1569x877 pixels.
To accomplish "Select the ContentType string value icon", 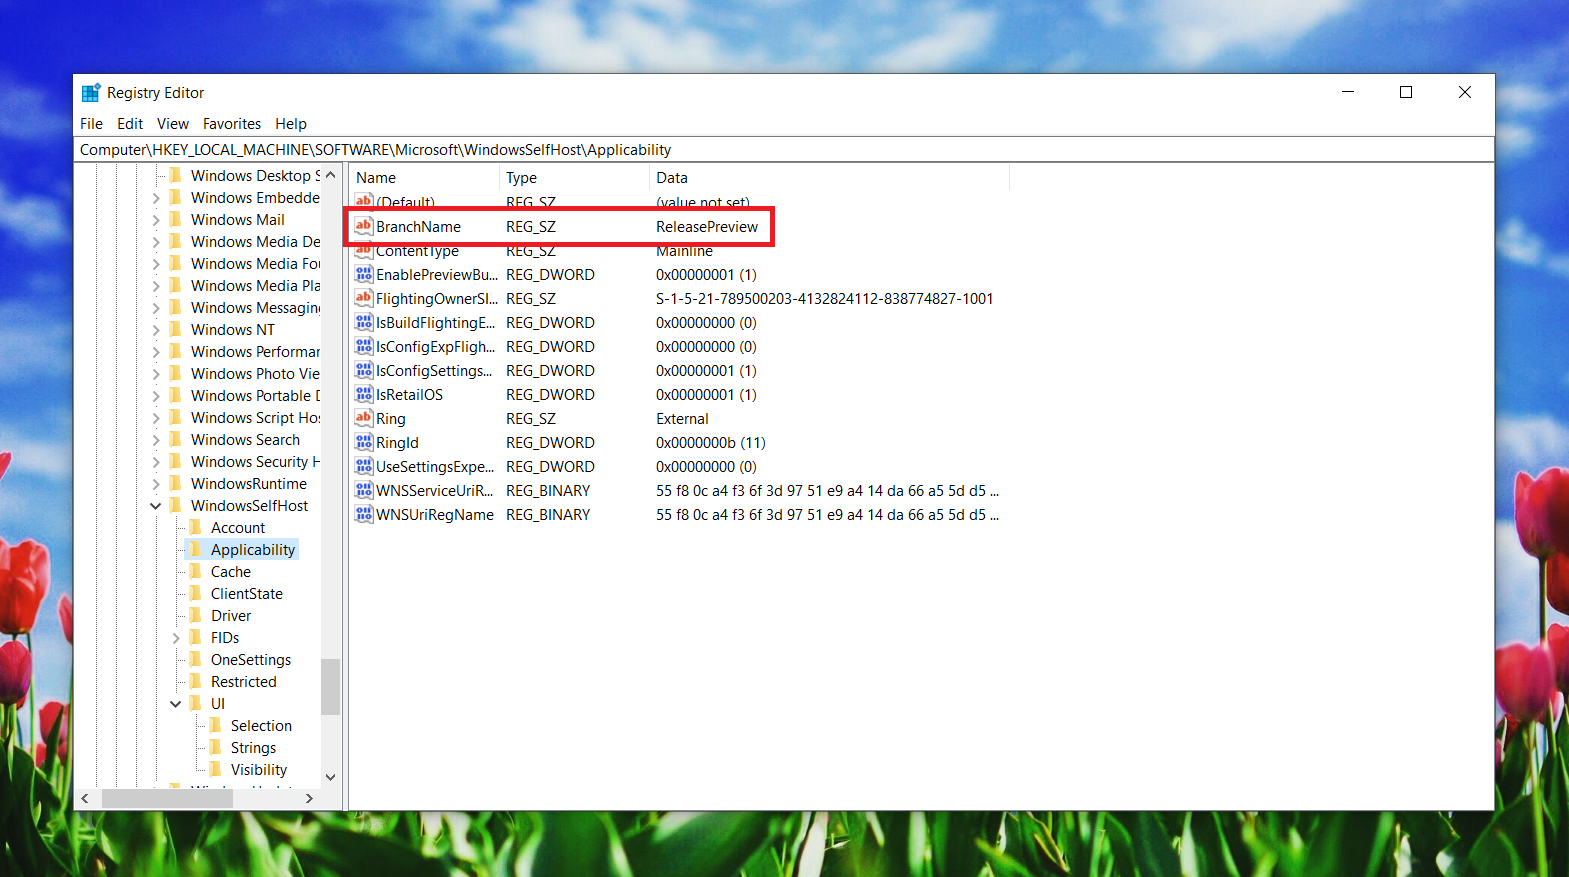I will tap(364, 250).
